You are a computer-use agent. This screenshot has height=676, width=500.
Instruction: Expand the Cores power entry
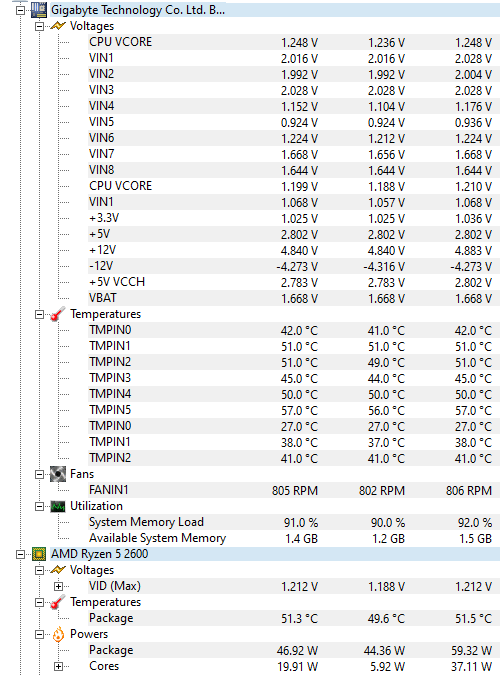[x=58, y=667]
